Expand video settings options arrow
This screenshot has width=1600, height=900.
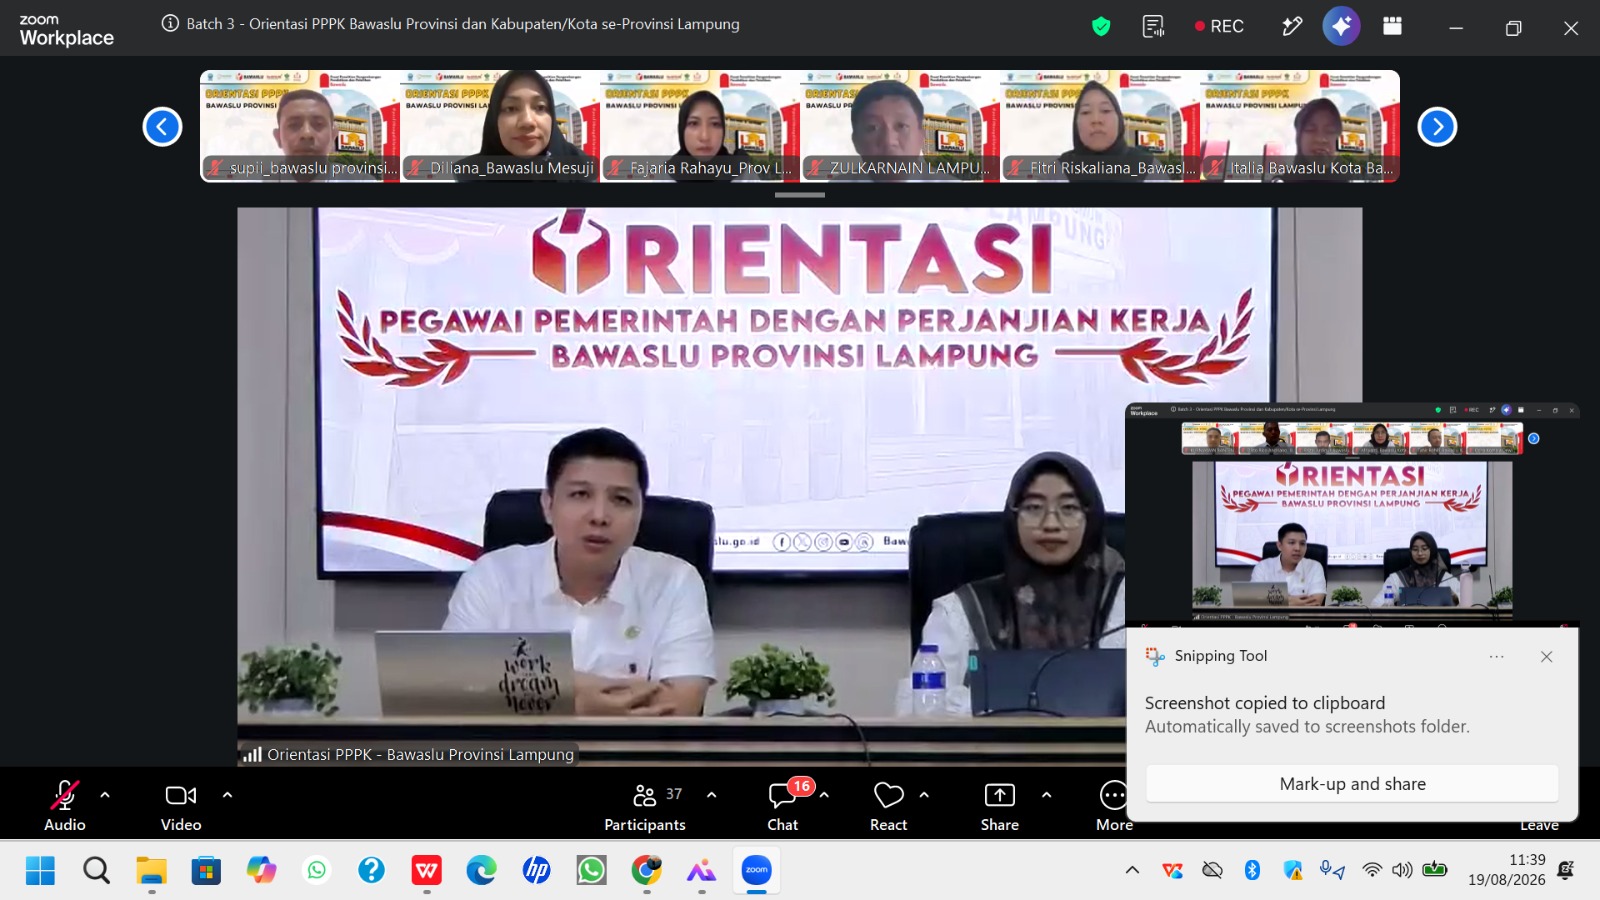click(x=227, y=795)
